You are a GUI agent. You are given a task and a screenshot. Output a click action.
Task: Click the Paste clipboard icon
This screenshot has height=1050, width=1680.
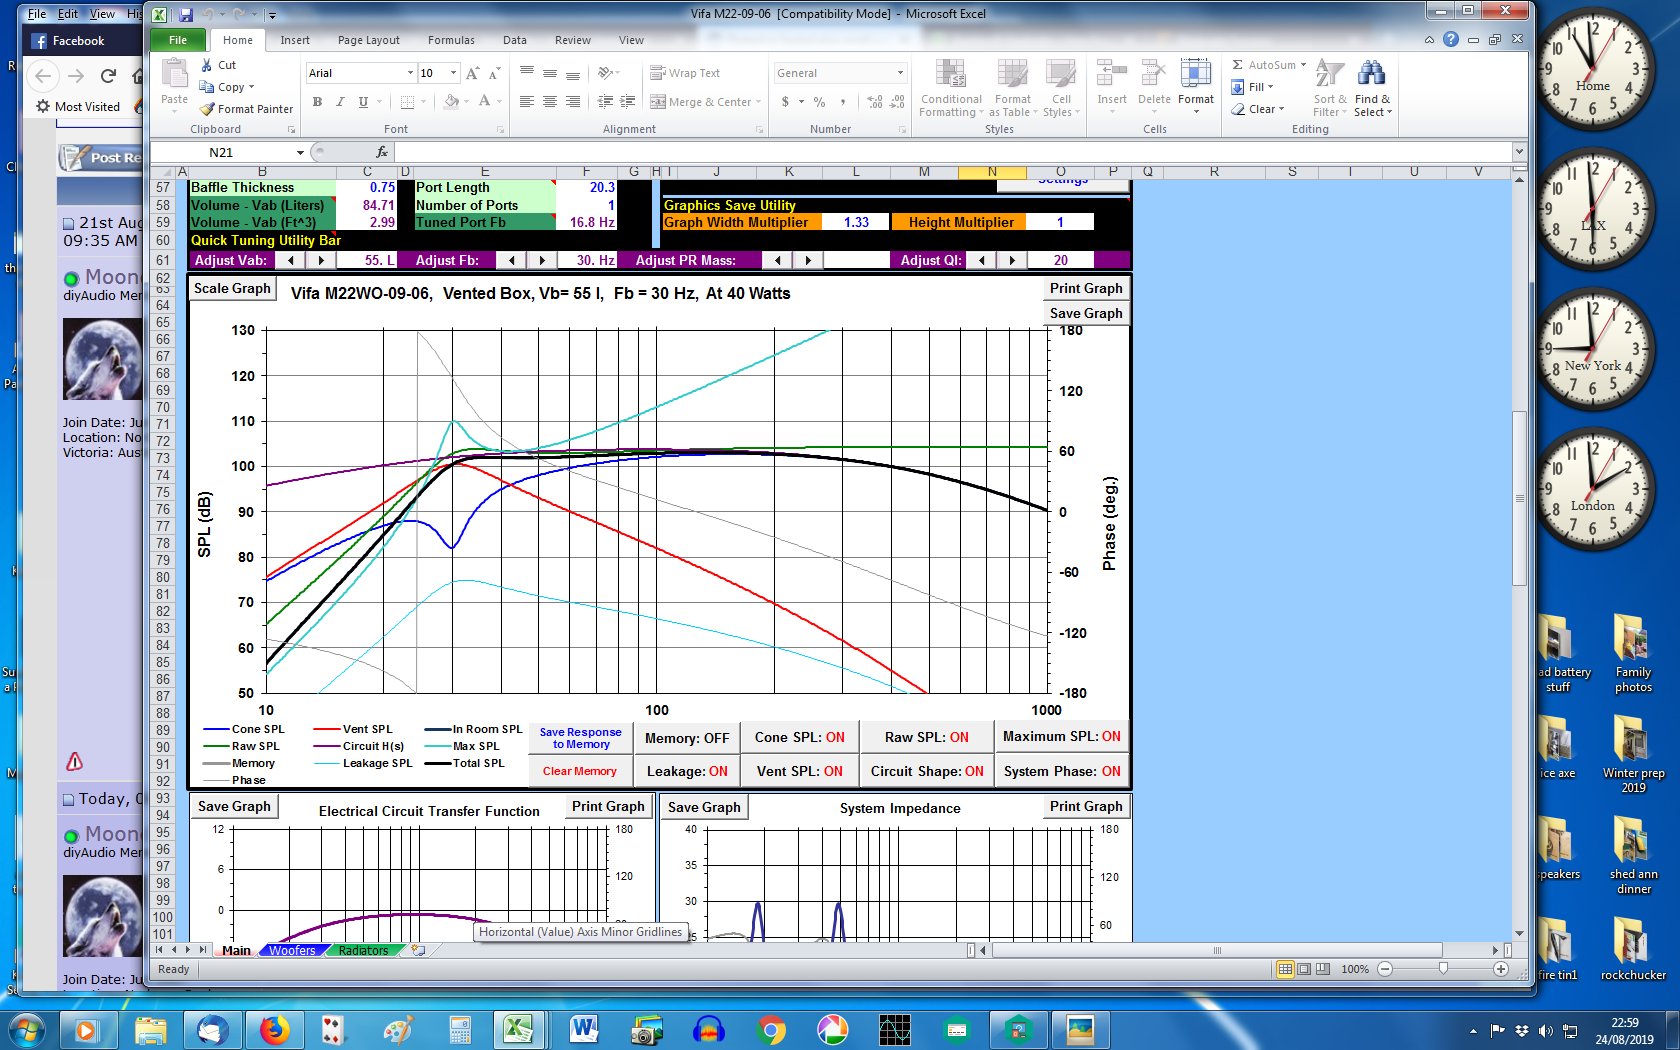[175, 75]
